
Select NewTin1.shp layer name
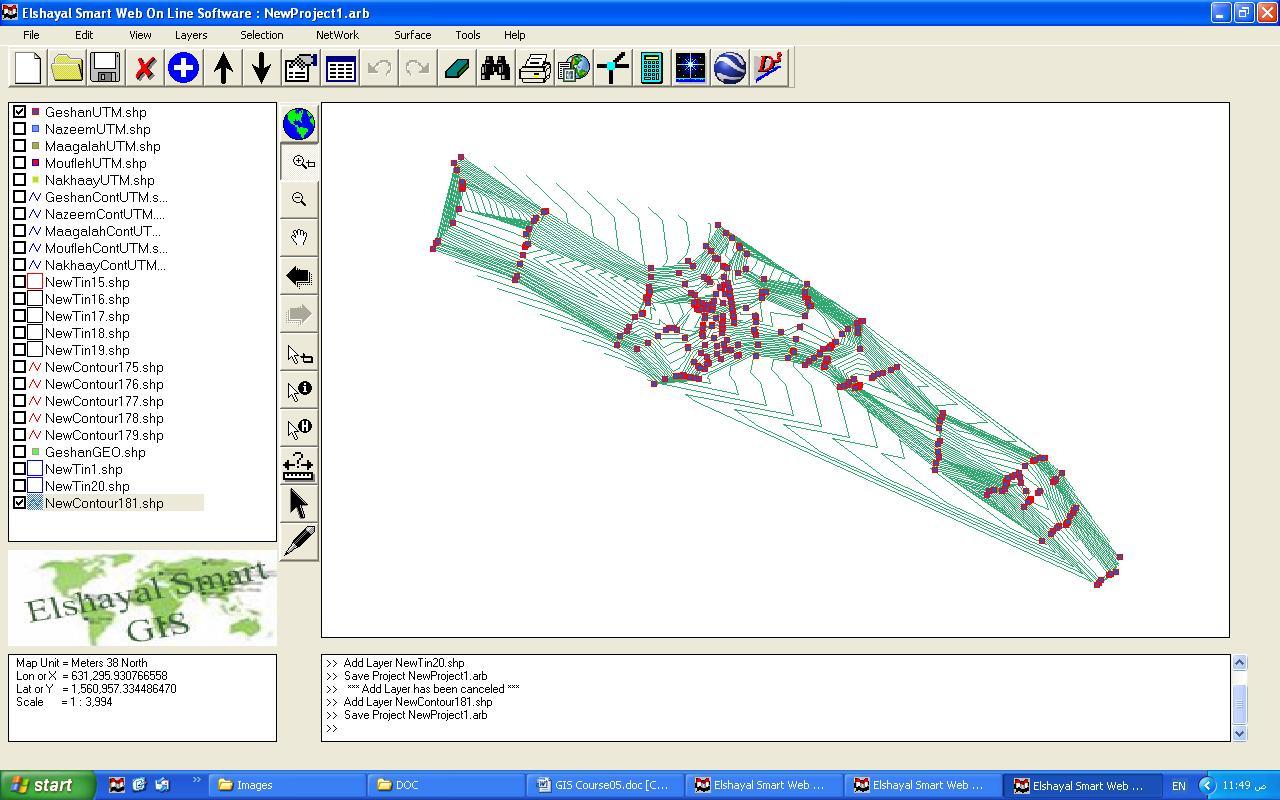[x=84, y=469]
